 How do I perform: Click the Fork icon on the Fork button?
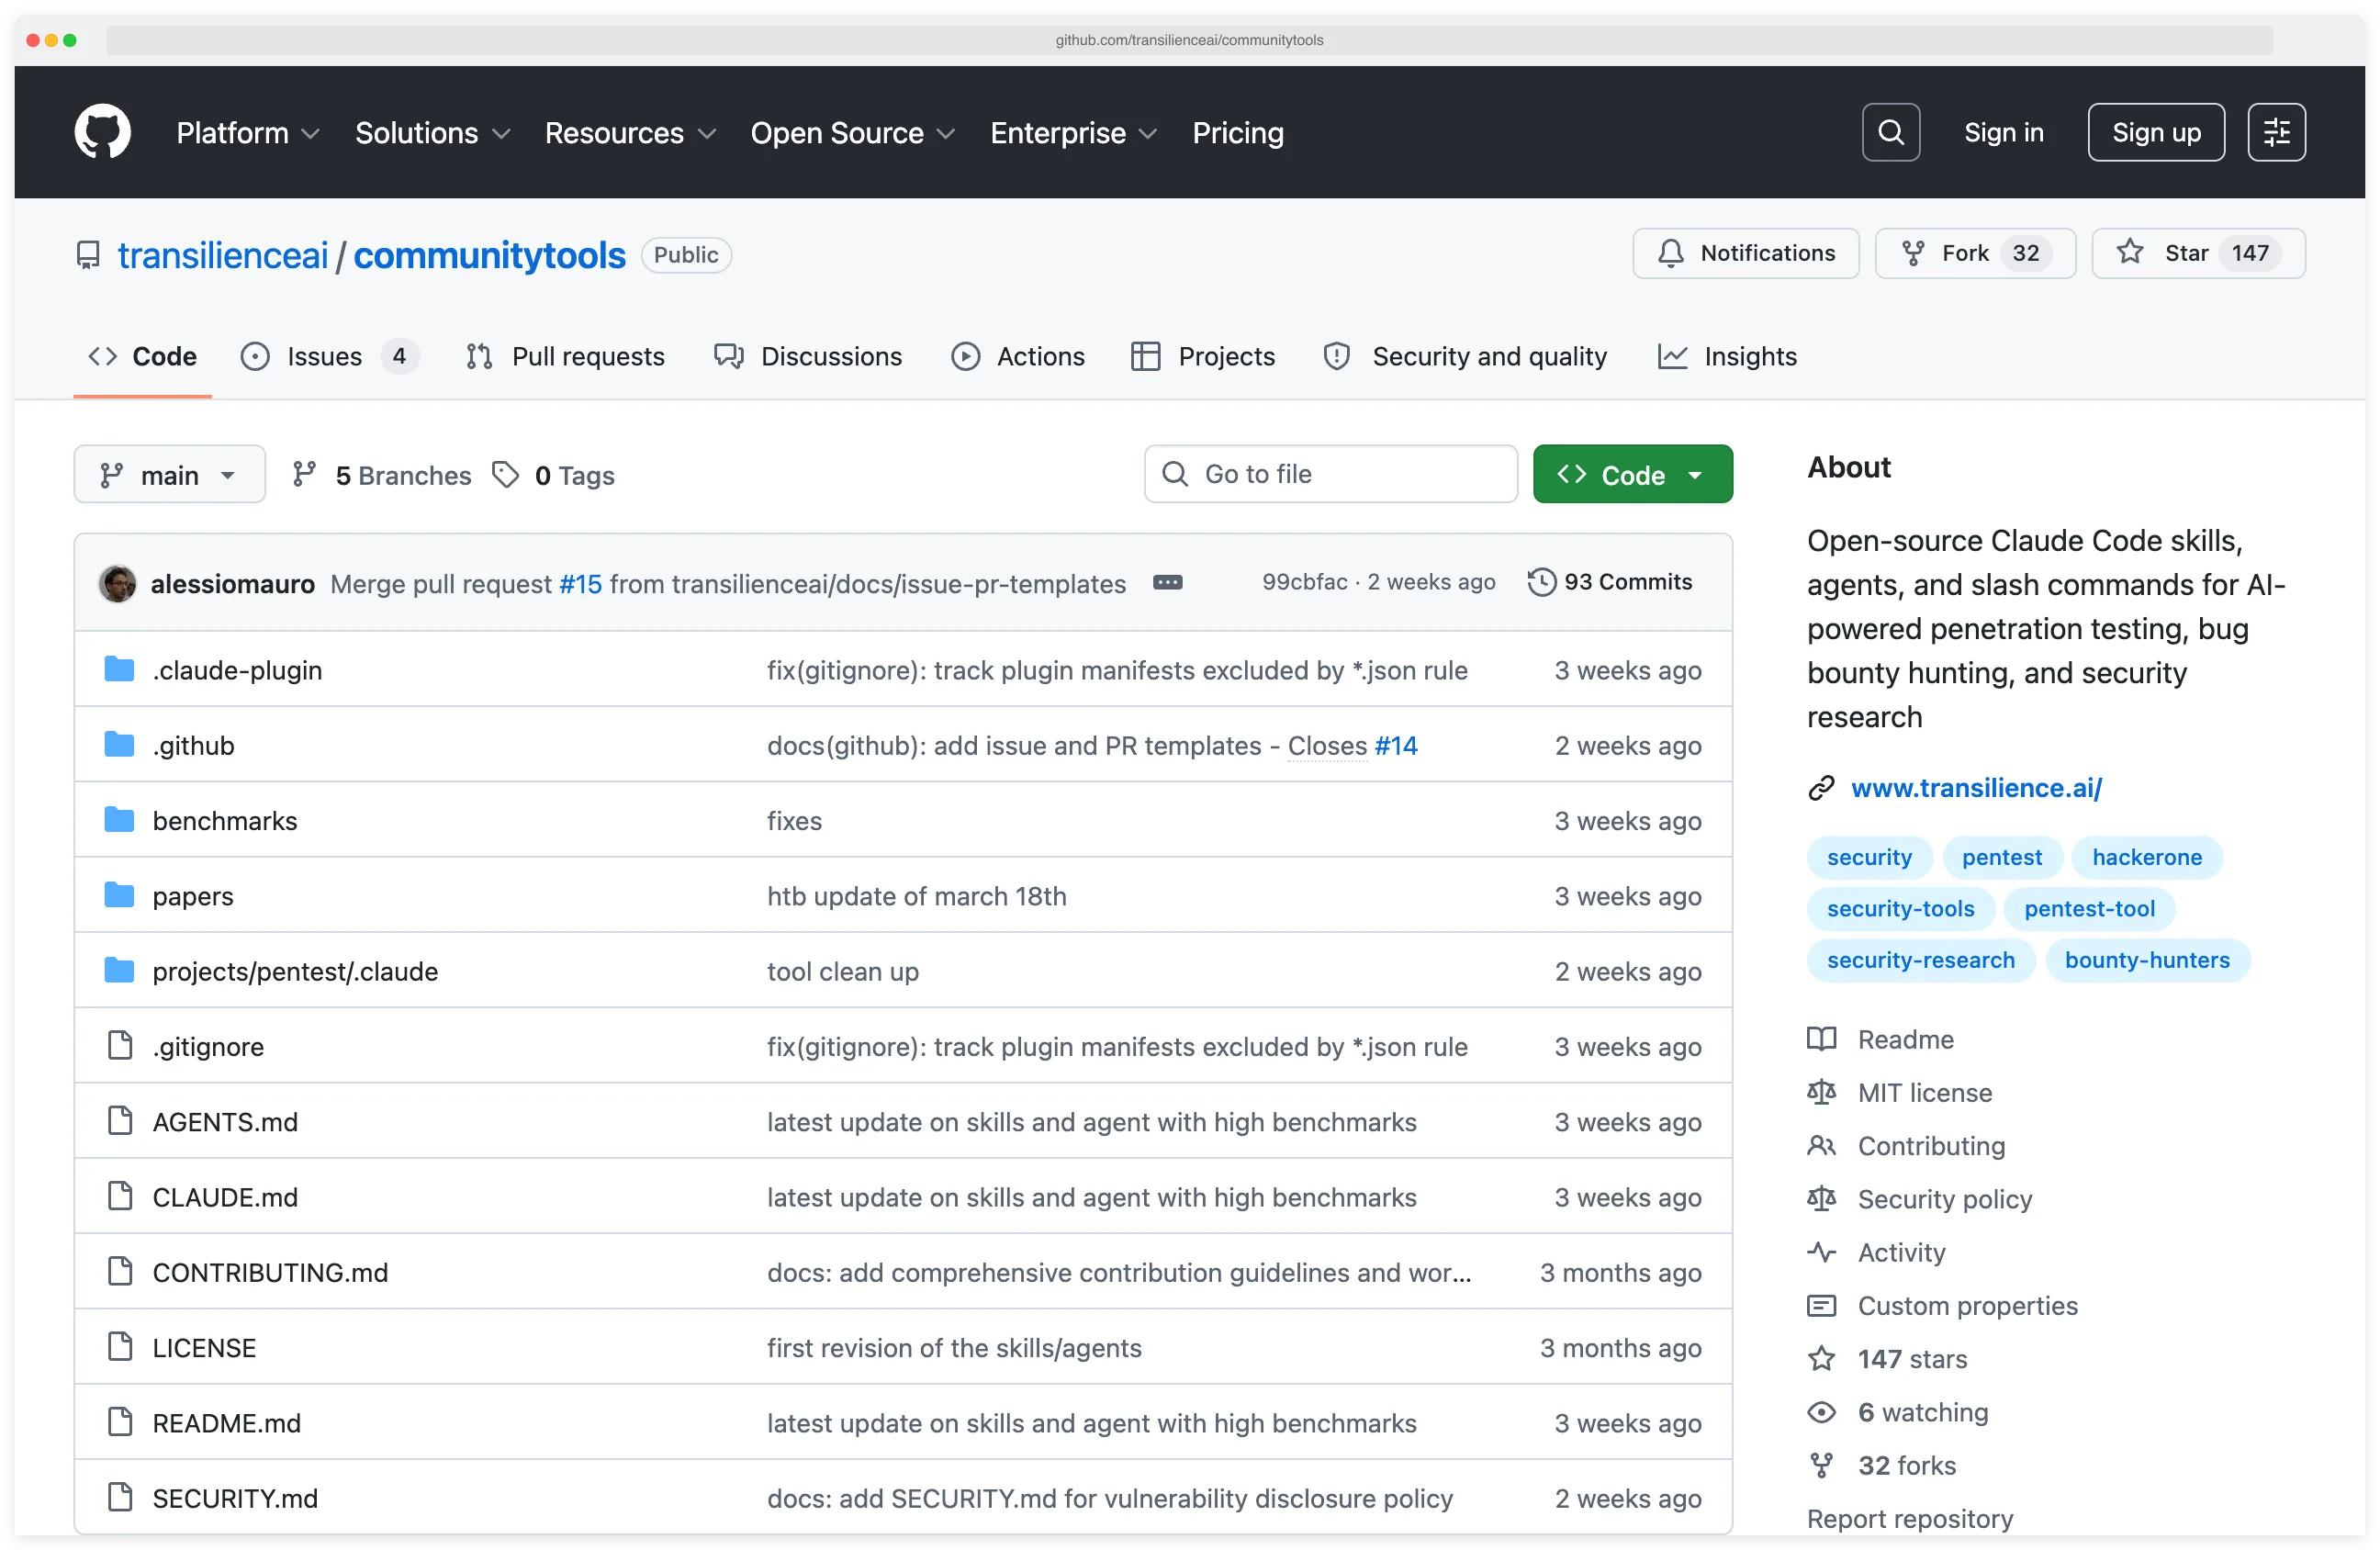[1913, 253]
